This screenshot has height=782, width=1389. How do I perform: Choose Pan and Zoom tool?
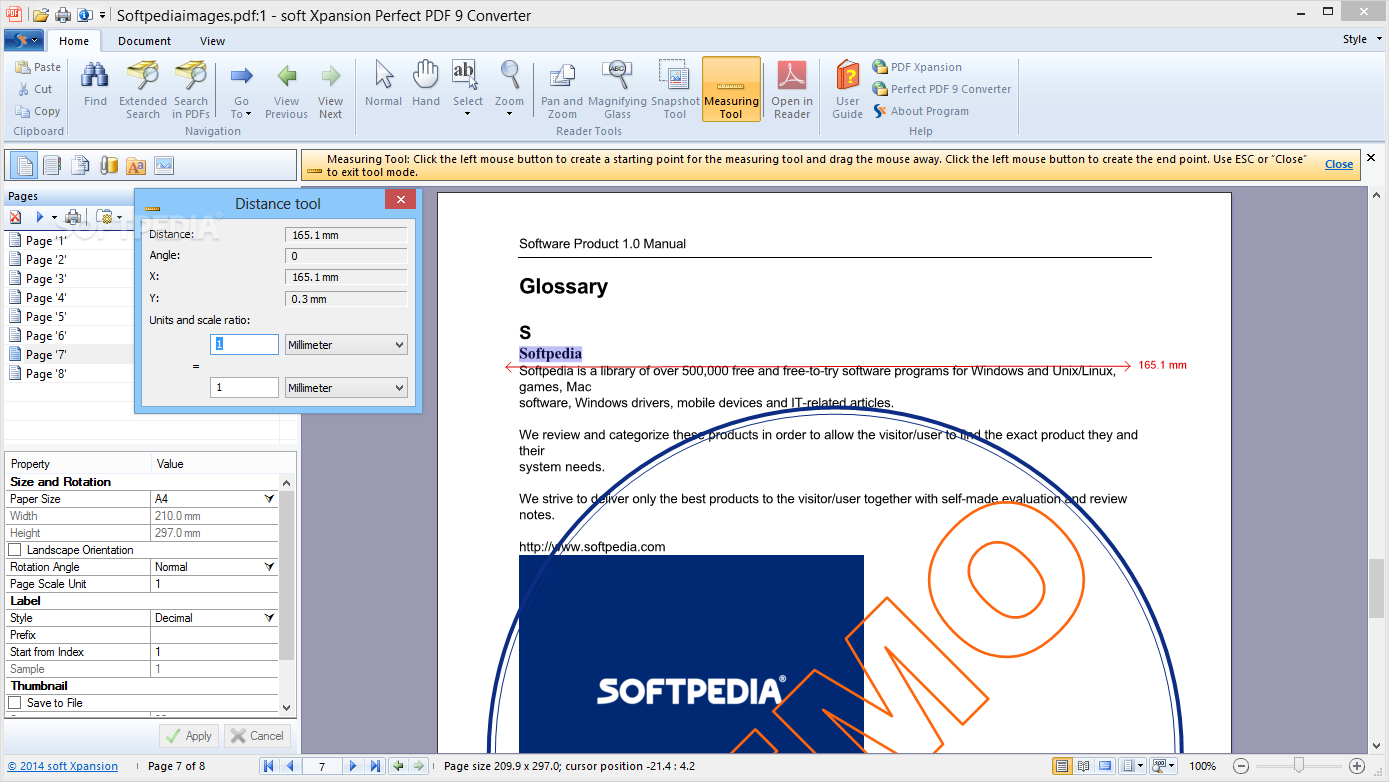point(562,90)
